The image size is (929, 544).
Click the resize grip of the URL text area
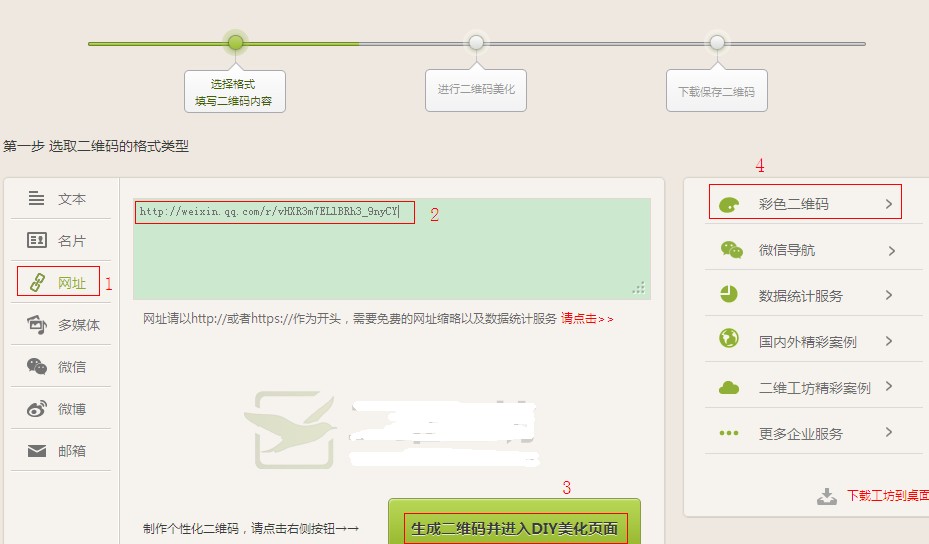coord(639,288)
